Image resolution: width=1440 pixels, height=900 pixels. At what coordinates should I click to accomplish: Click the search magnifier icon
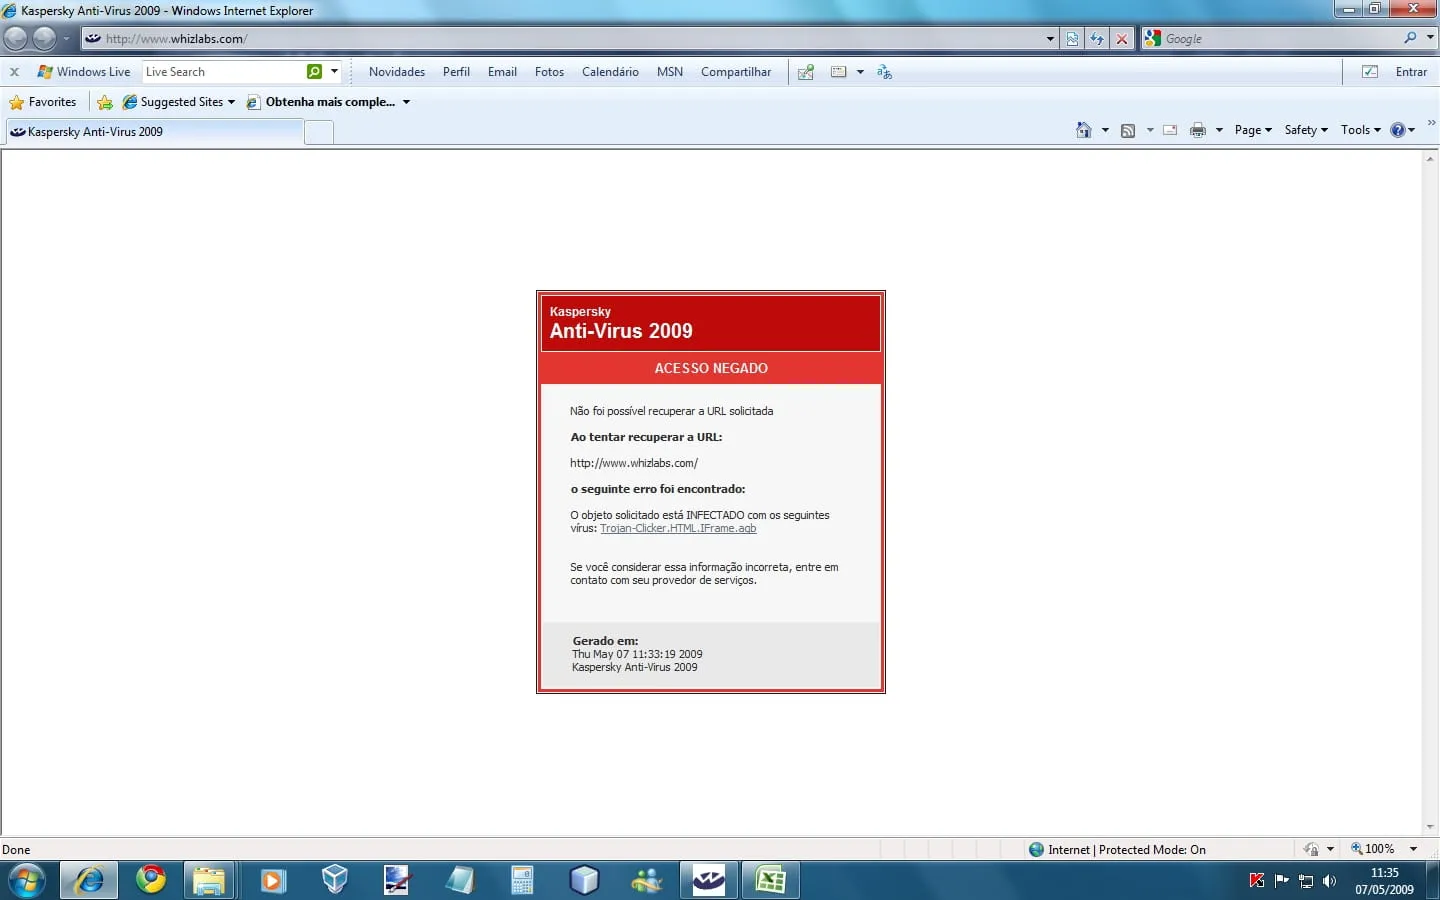[x=1410, y=38]
